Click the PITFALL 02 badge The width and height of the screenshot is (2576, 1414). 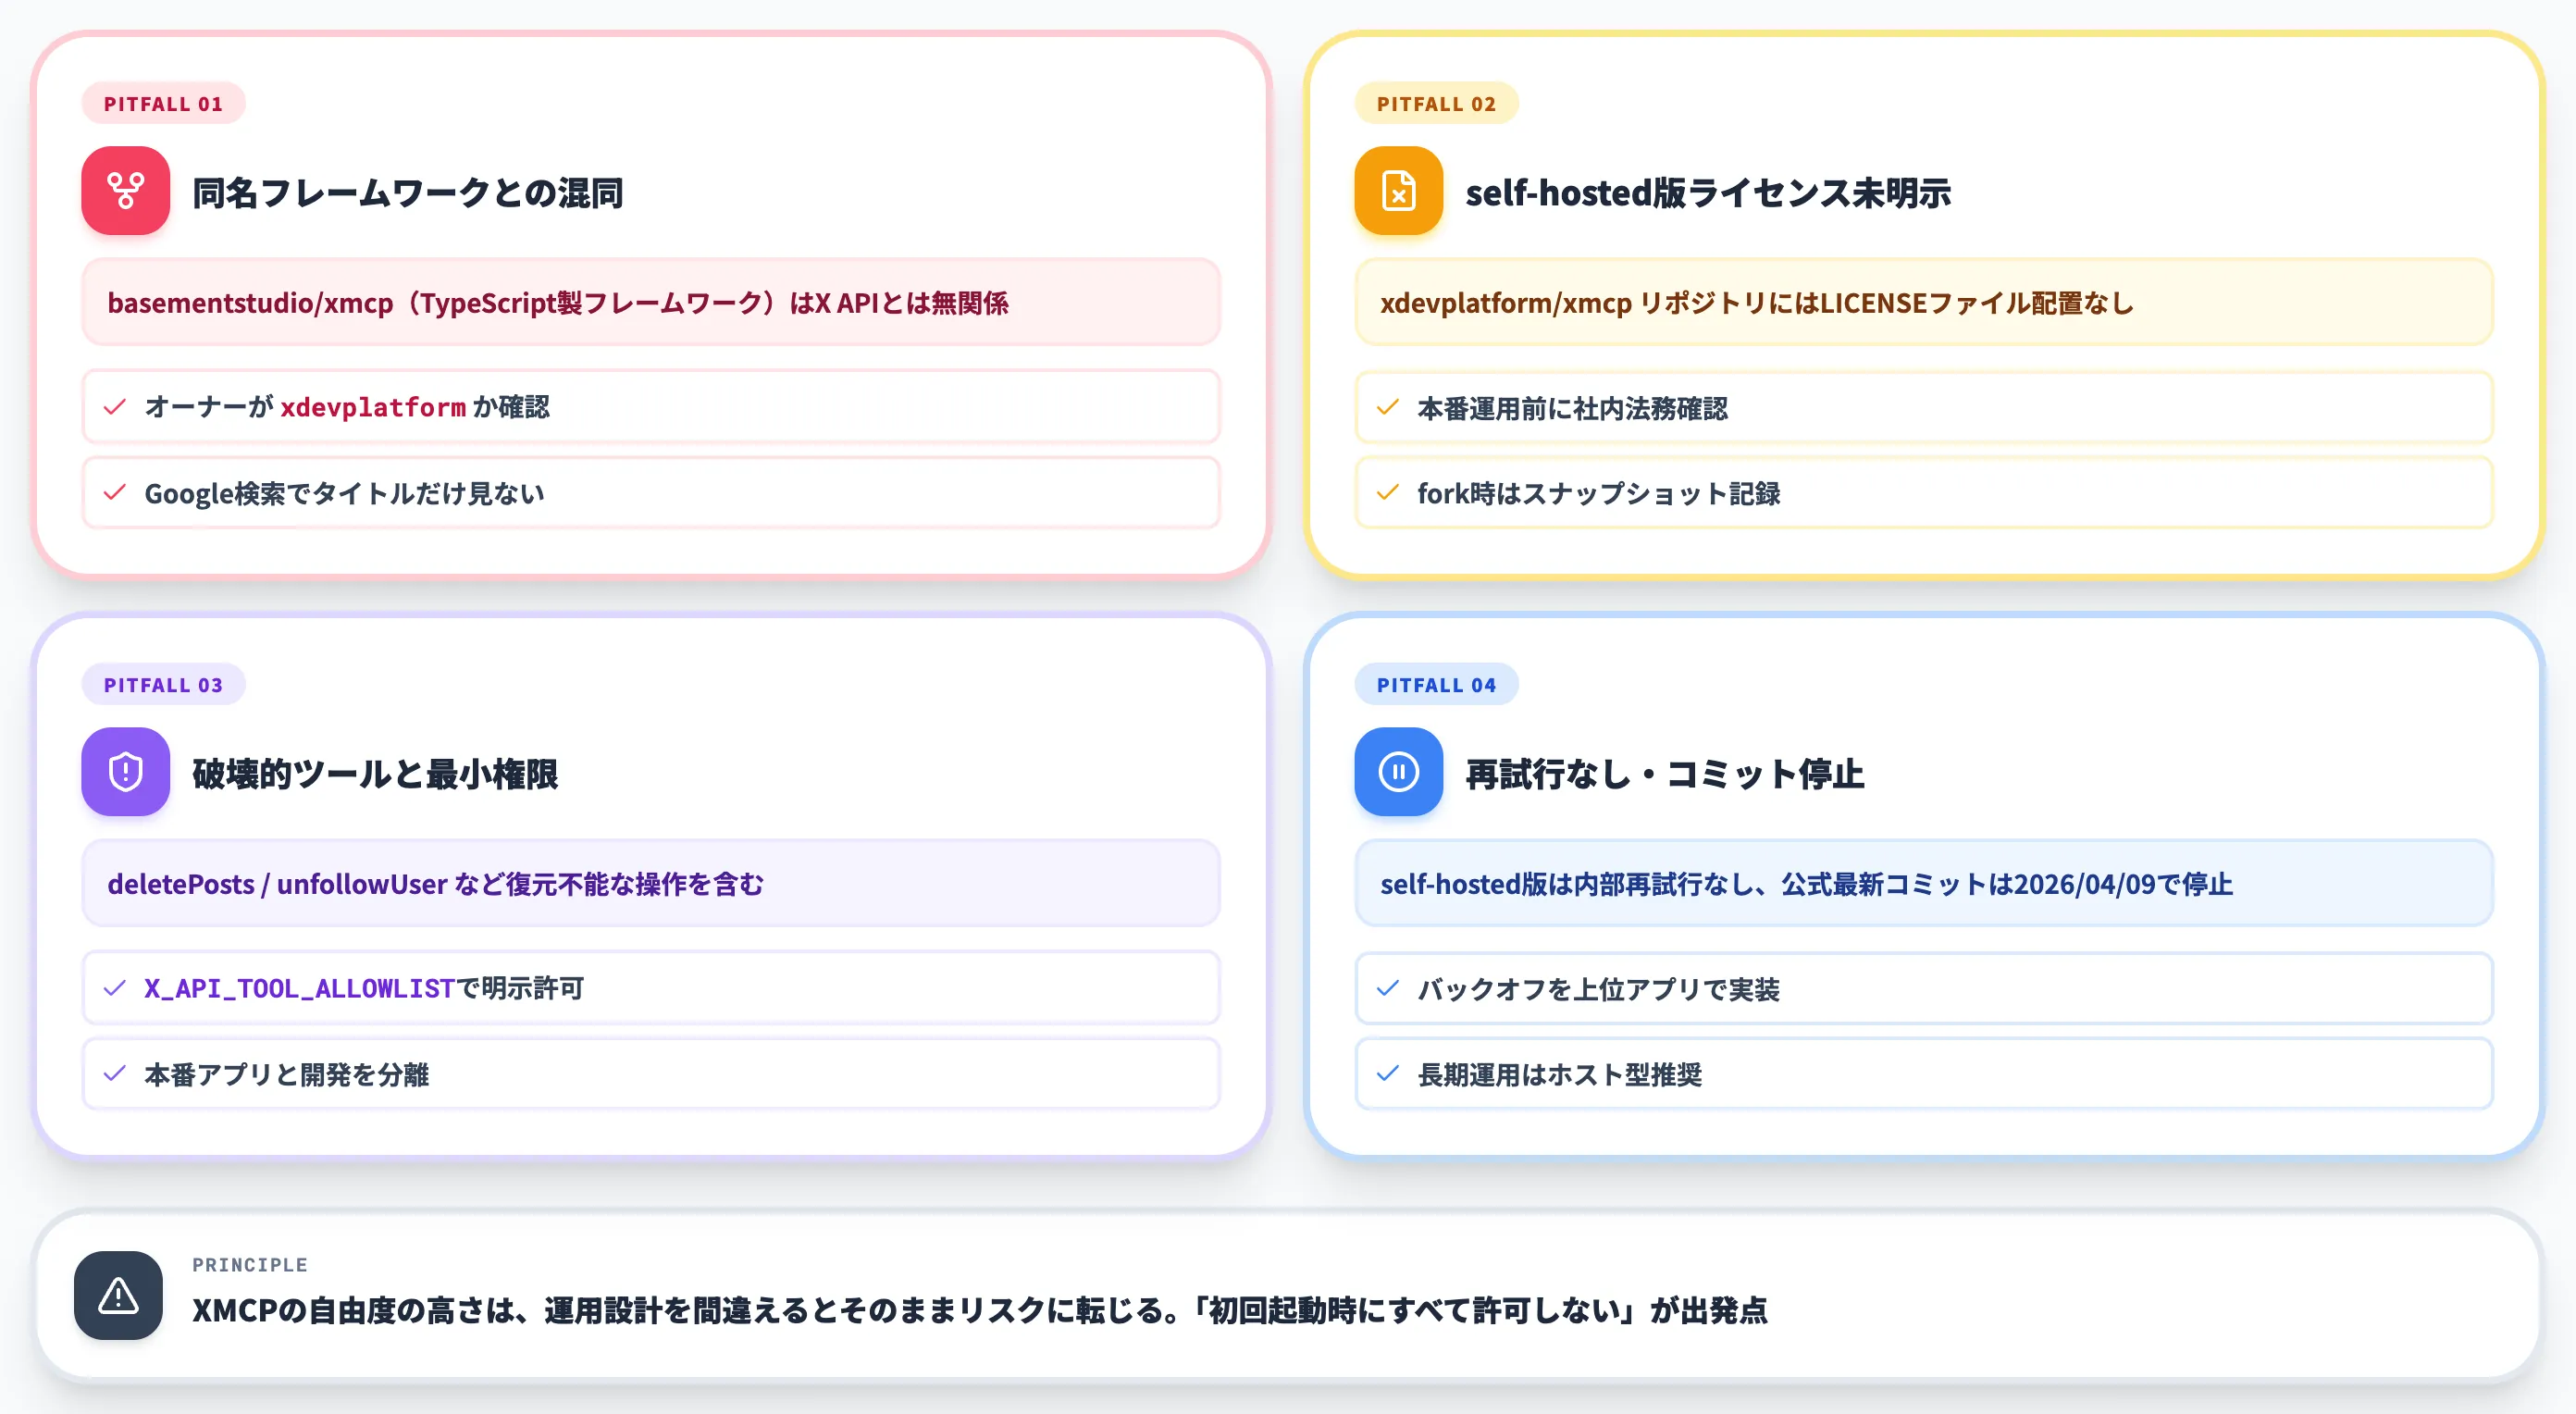(1436, 103)
